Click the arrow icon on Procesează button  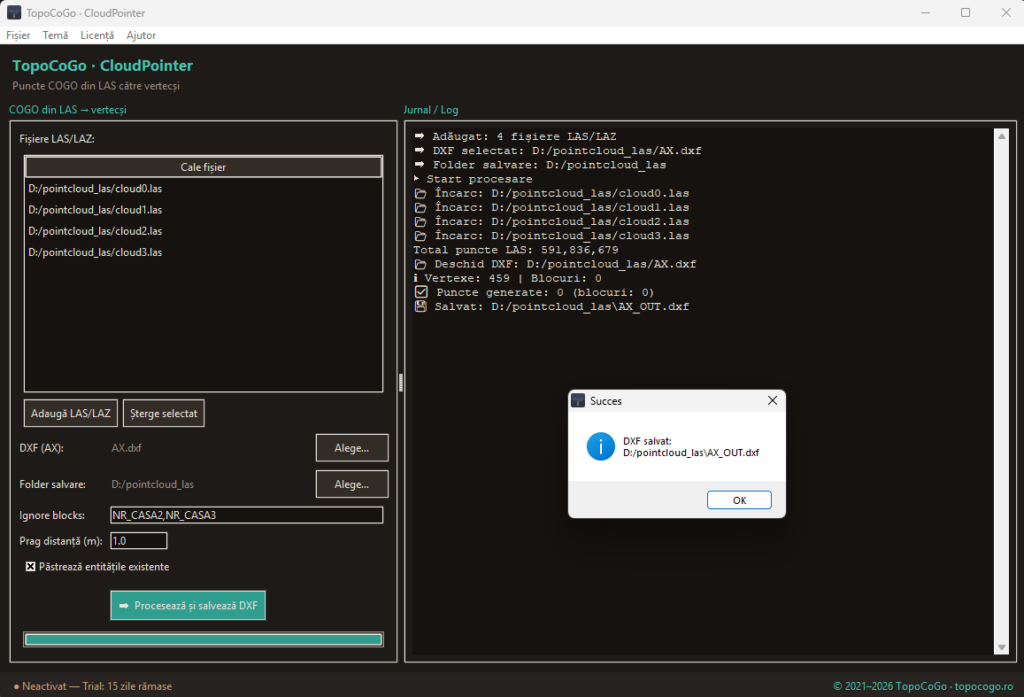tap(124, 606)
